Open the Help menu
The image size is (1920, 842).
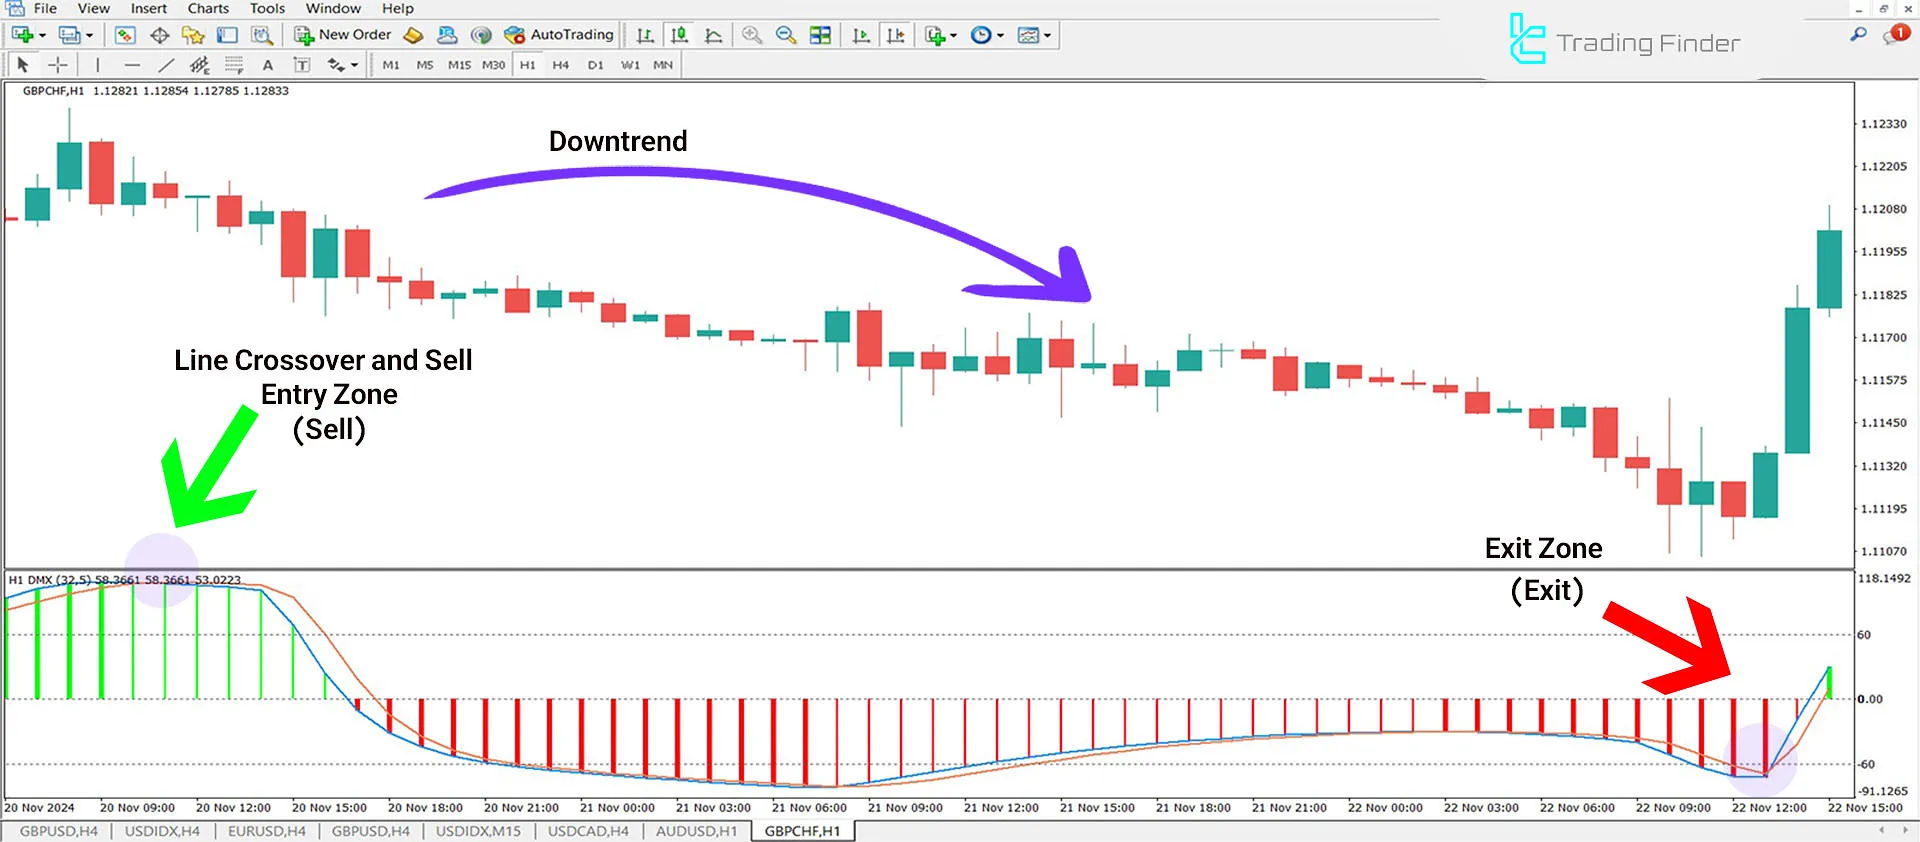coord(397,9)
